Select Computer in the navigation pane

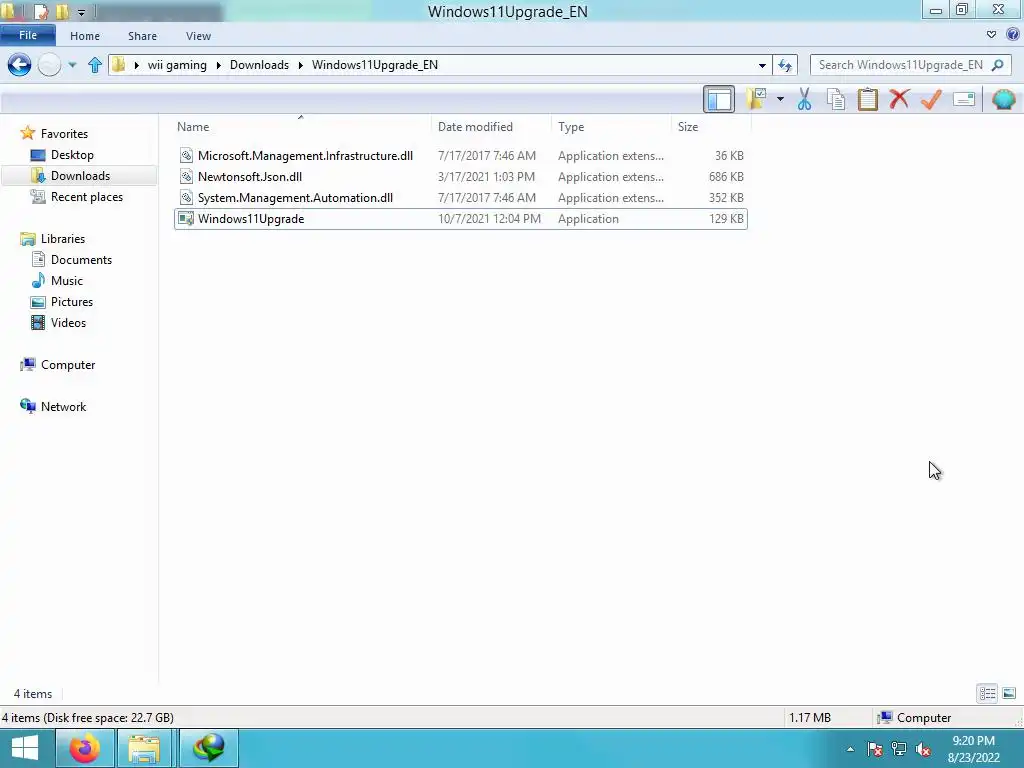[68, 364]
